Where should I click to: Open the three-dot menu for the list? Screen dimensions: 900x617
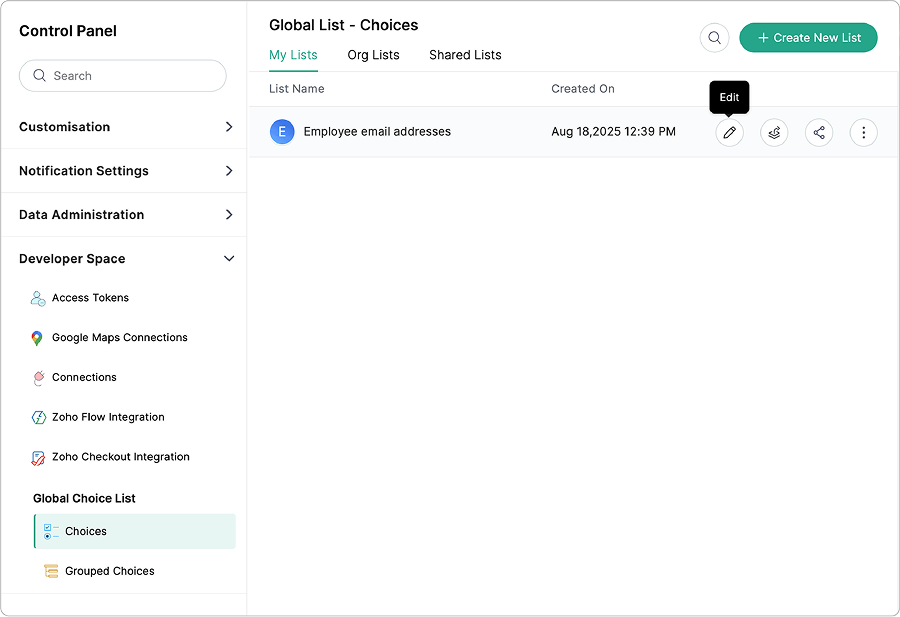(x=863, y=132)
